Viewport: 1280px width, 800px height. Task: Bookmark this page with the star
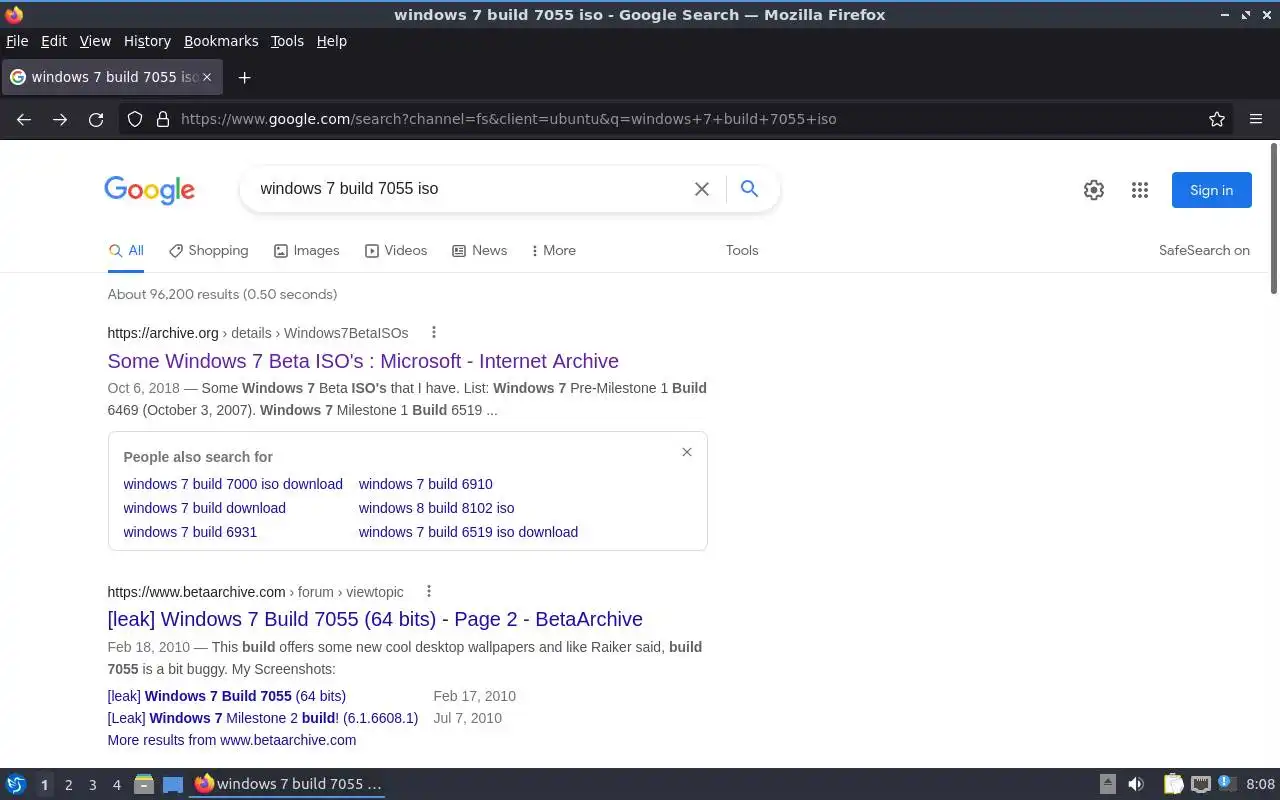click(1217, 119)
